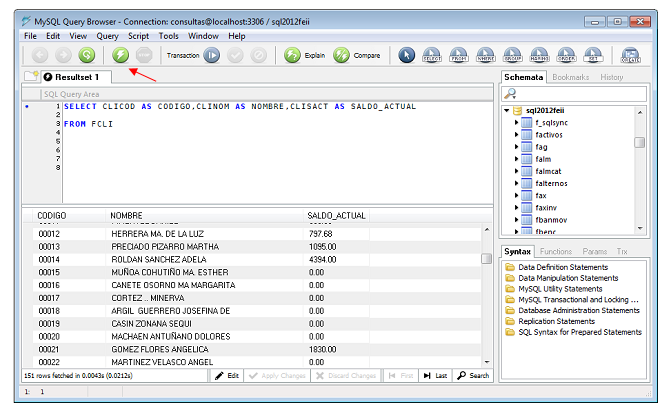The width and height of the screenshot is (671, 412).
Task: Select the fbanmov table in schemata
Action: click(551, 220)
